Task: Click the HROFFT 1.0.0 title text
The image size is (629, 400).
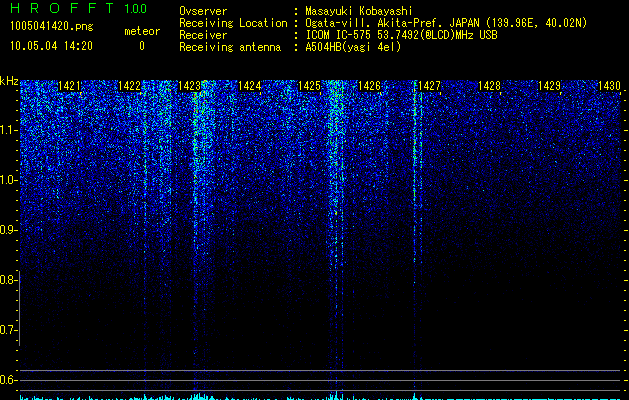Action: [79, 8]
